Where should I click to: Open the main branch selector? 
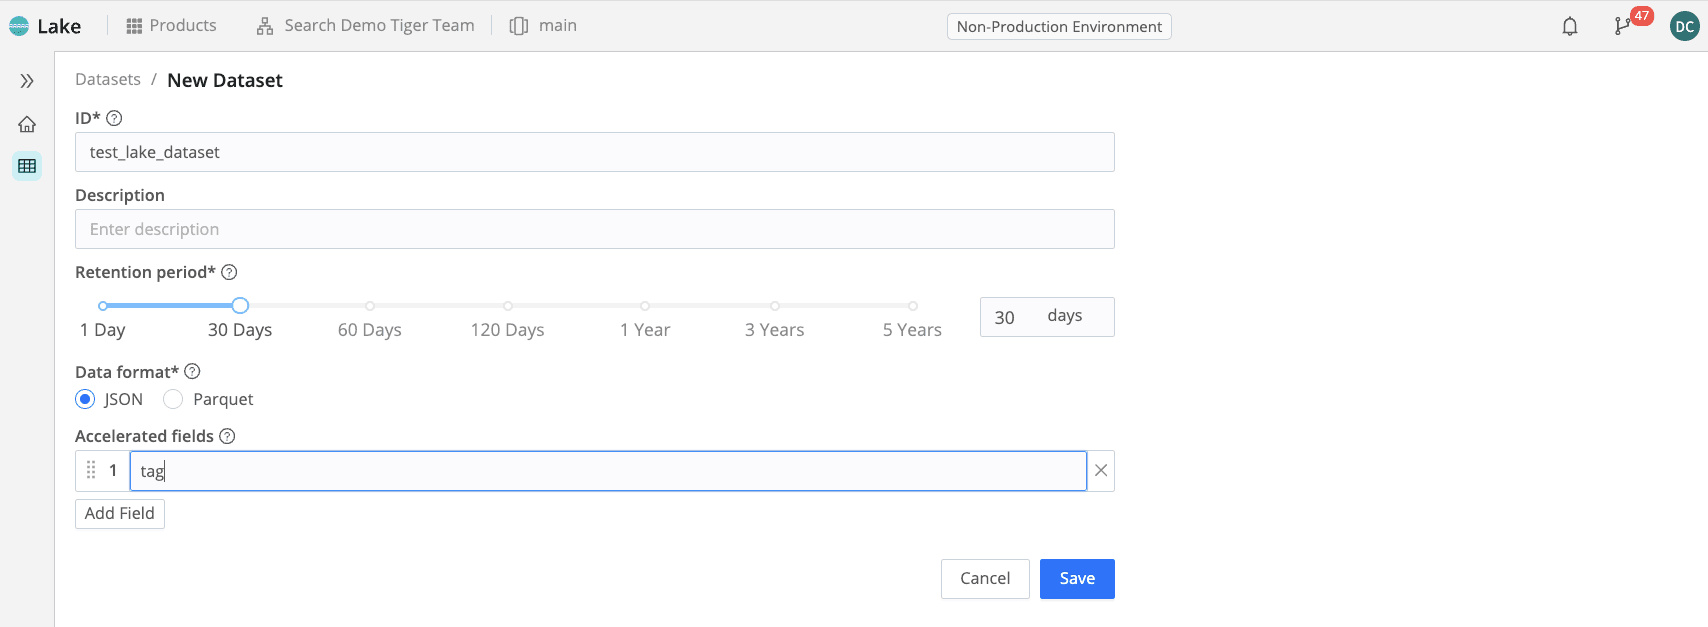pyautogui.click(x=543, y=26)
